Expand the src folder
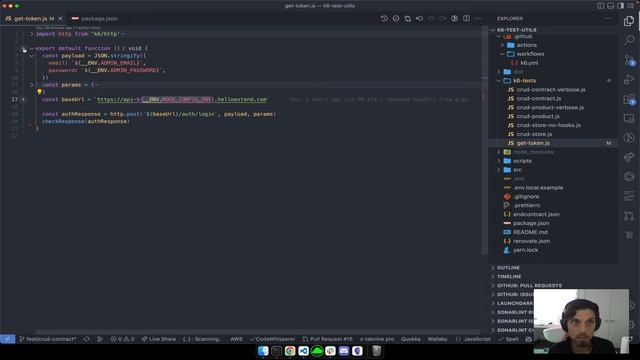640x360 pixels. [x=499, y=170]
